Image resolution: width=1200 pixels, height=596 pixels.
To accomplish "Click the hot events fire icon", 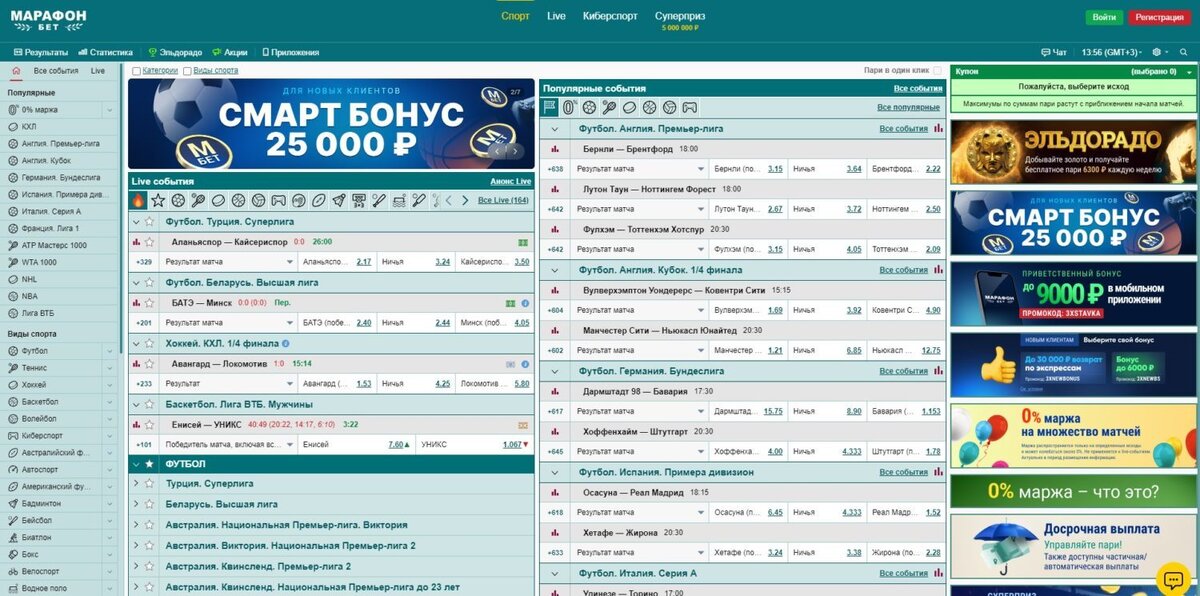I will click(138, 201).
